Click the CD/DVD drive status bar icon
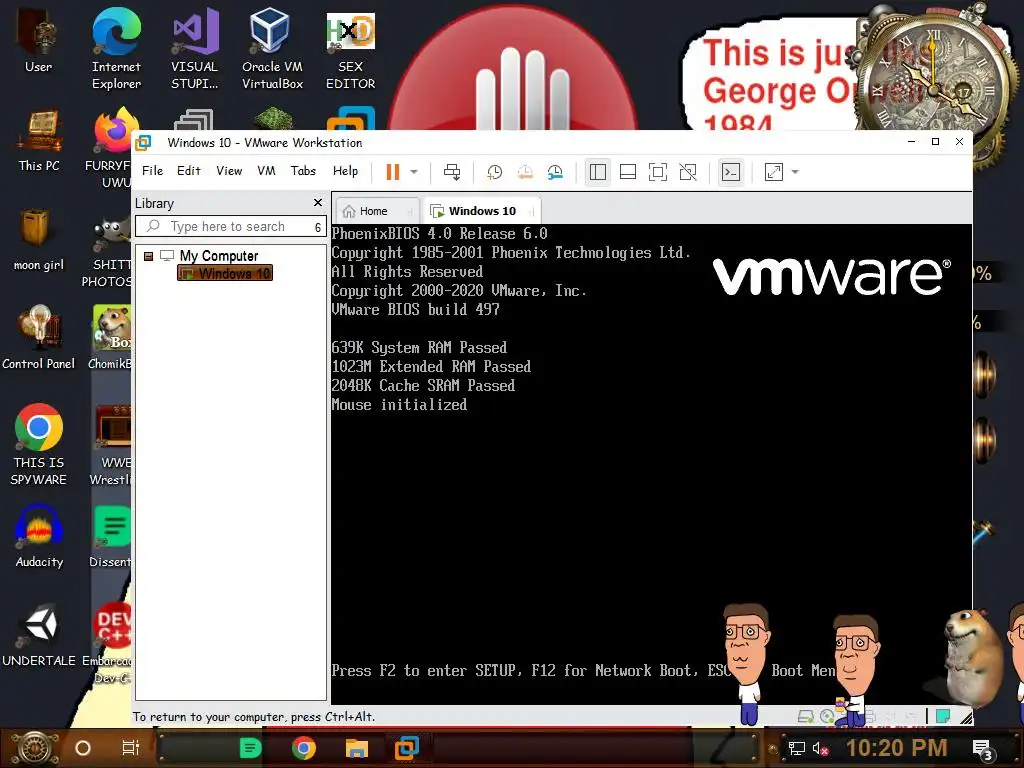 827,716
